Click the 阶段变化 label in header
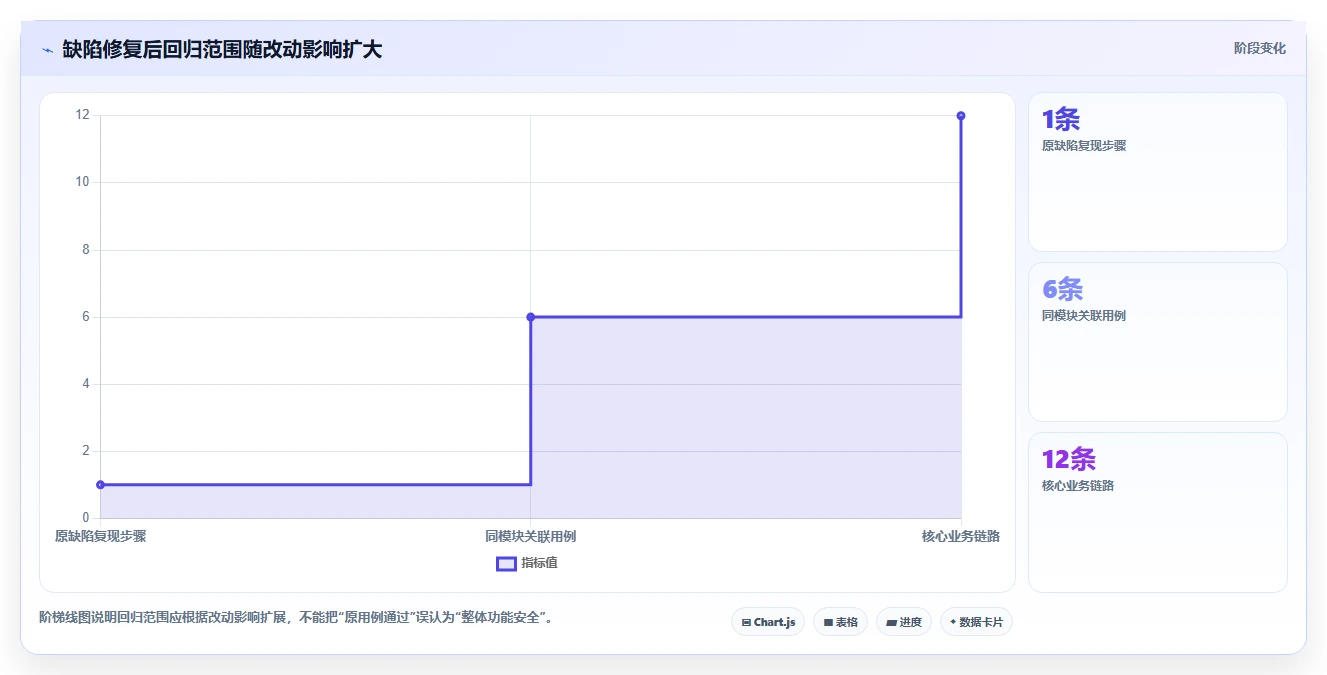 (x=1260, y=48)
